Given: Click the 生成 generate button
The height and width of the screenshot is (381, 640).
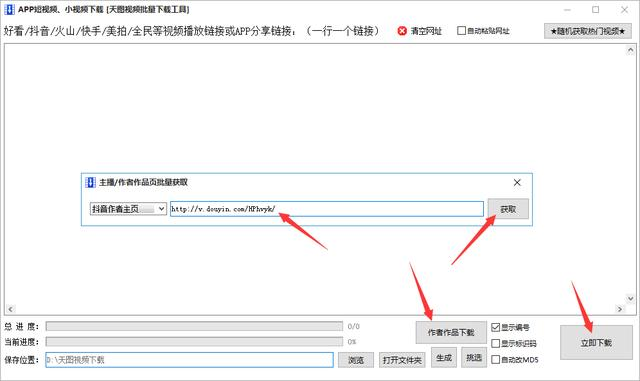Looking at the screenshot, I should click(444, 358).
